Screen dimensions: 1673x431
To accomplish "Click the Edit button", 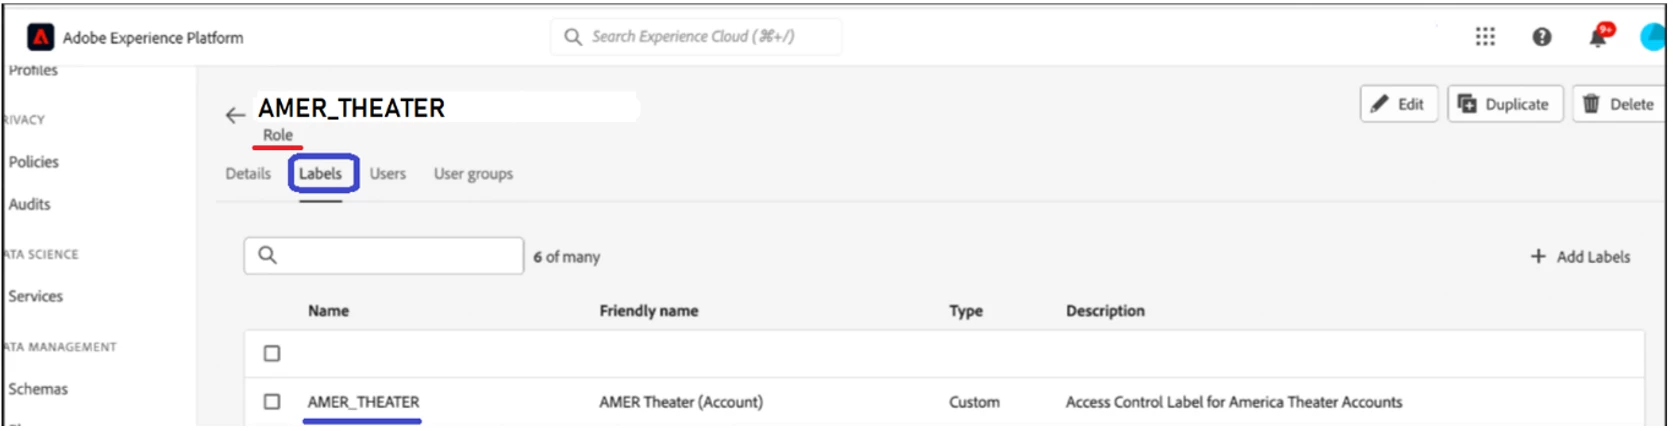I will [1398, 104].
